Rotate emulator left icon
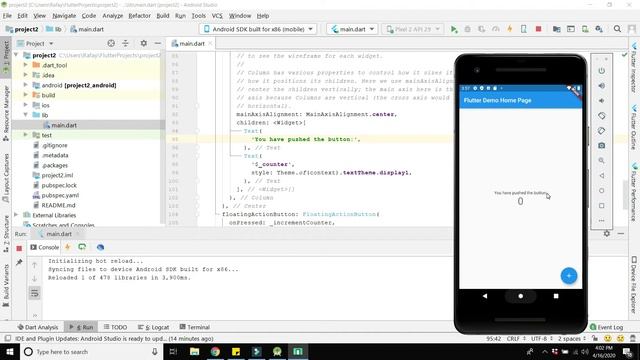Screen dimensions: 640x360 click(x=602, y=116)
